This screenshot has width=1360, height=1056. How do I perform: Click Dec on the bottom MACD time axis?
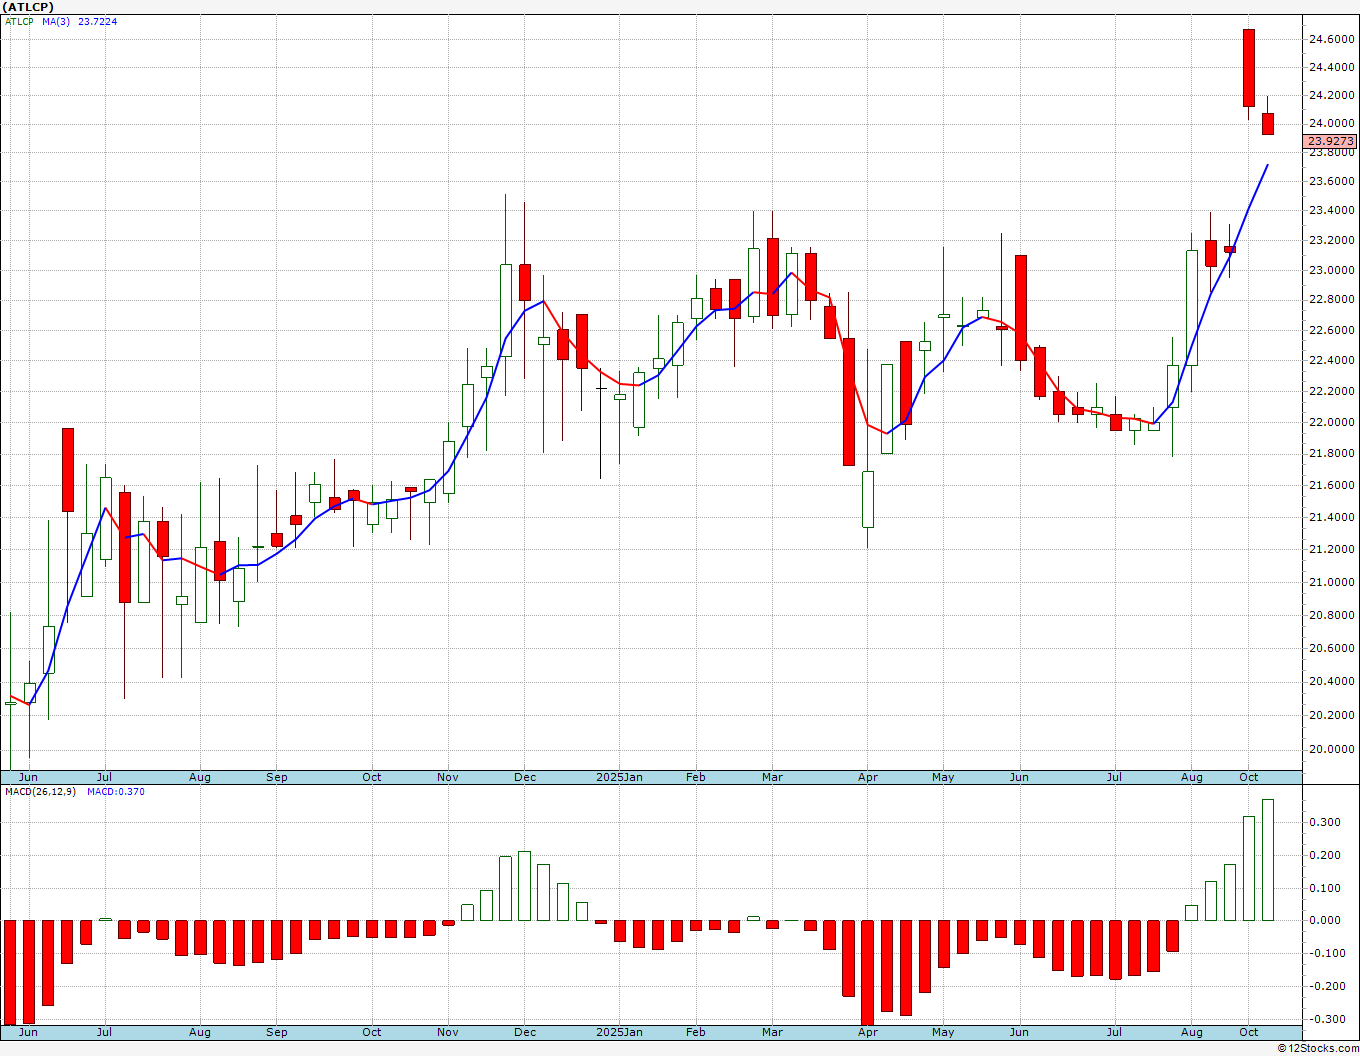pyautogui.click(x=525, y=1032)
